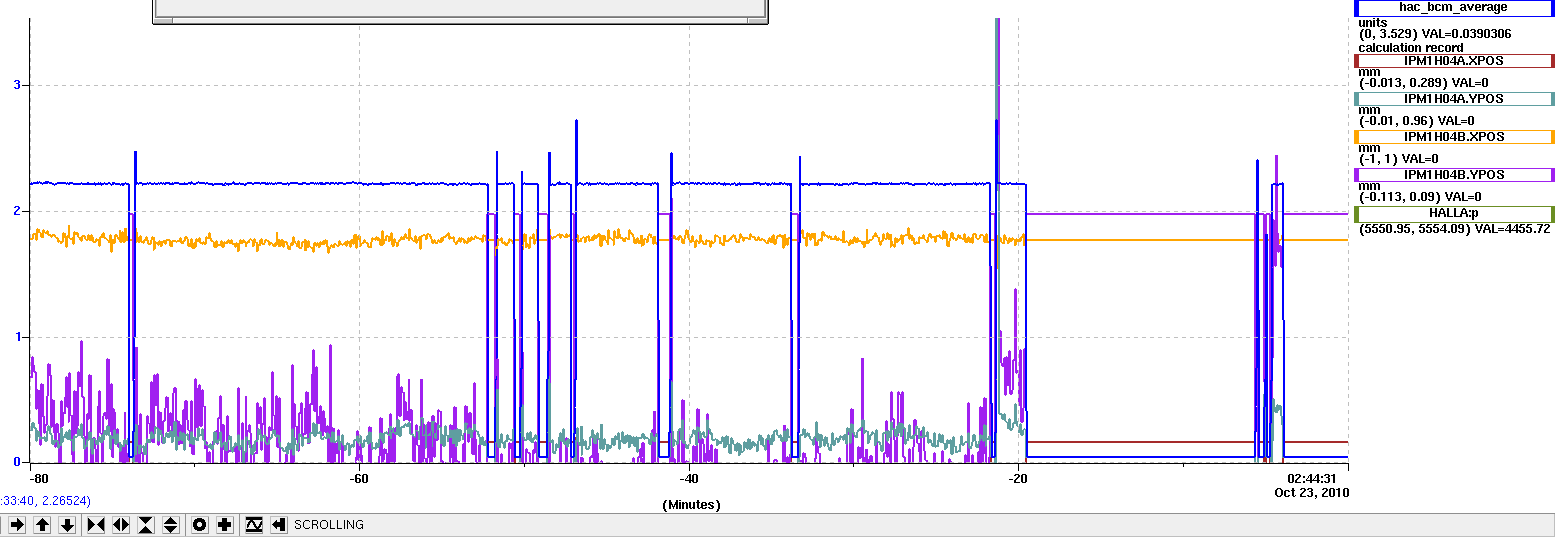Click the 'calculation record' label

click(x=1411, y=48)
